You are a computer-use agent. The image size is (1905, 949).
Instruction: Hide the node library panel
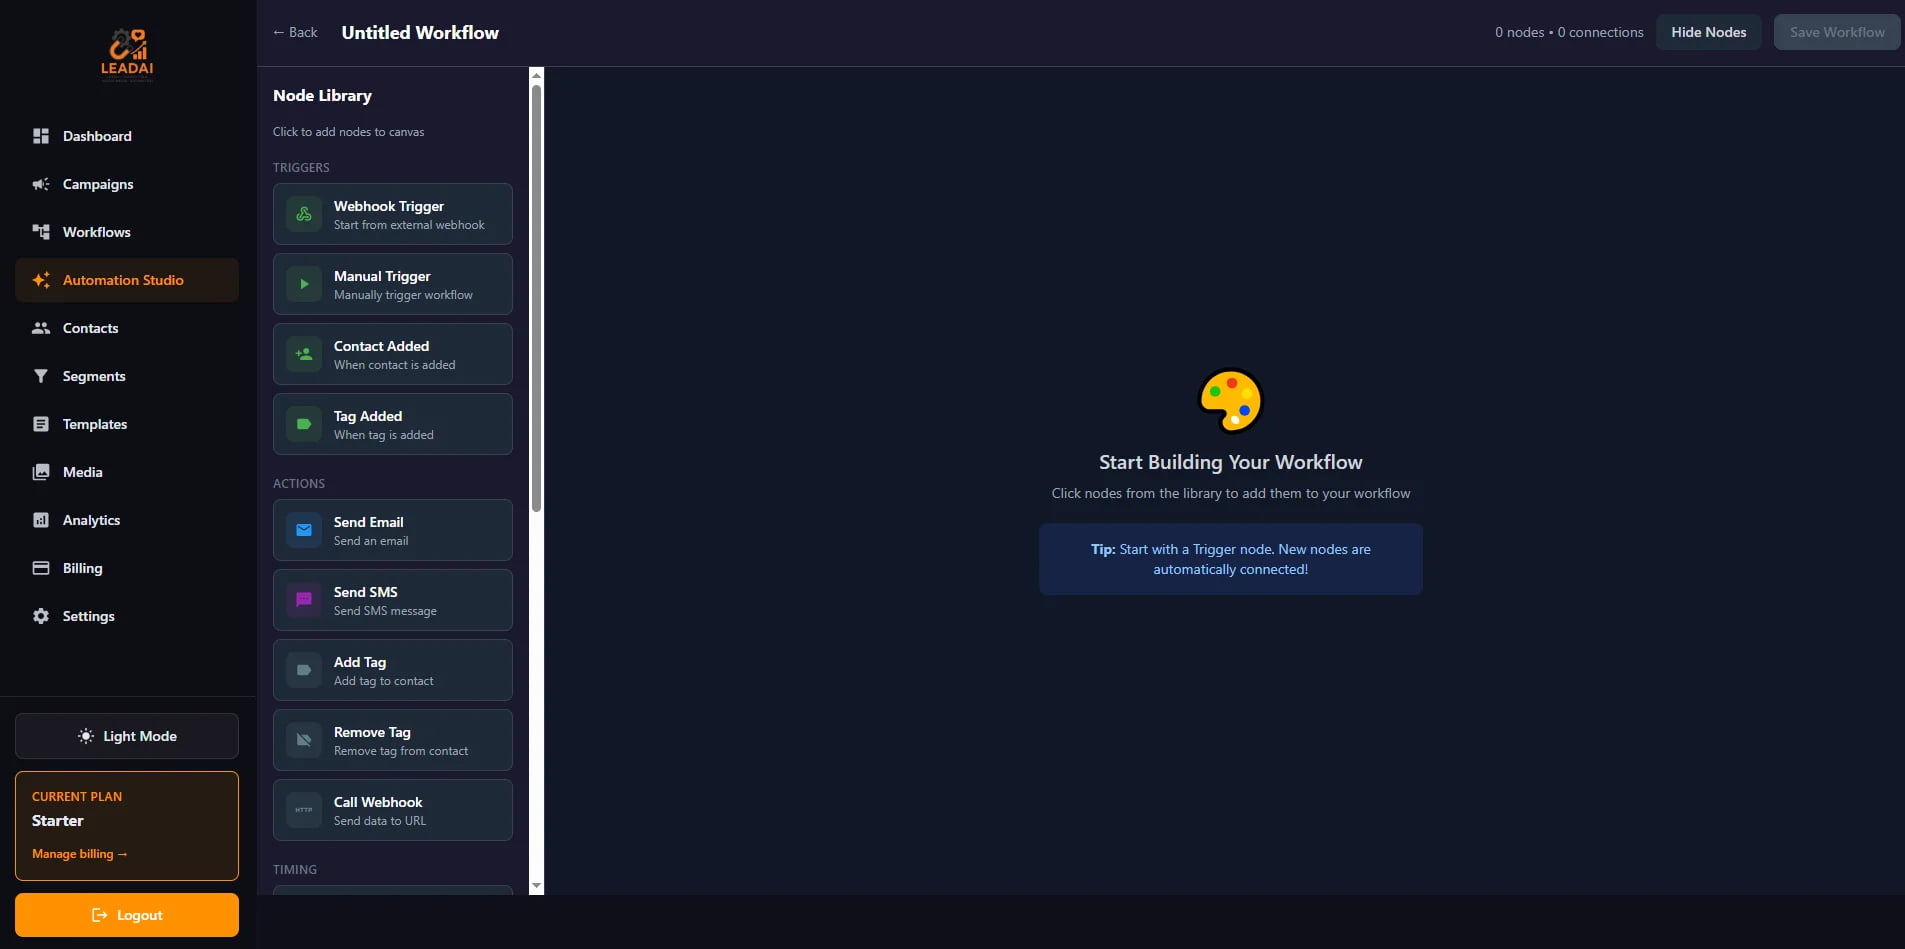coord(1708,32)
